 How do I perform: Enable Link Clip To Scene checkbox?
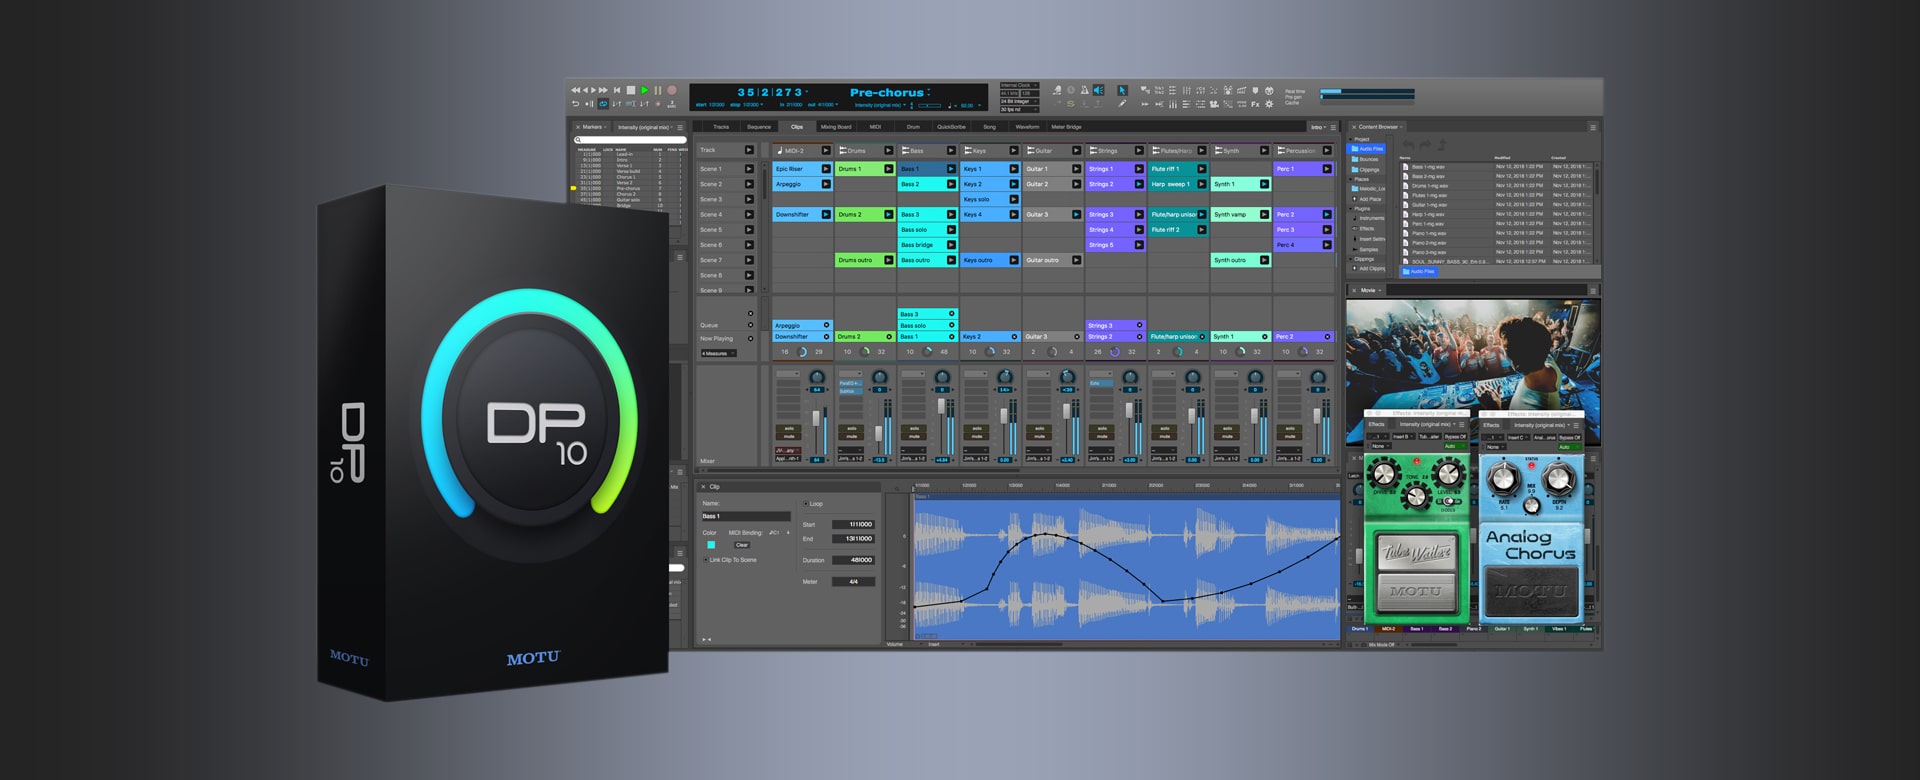[x=705, y=560]
